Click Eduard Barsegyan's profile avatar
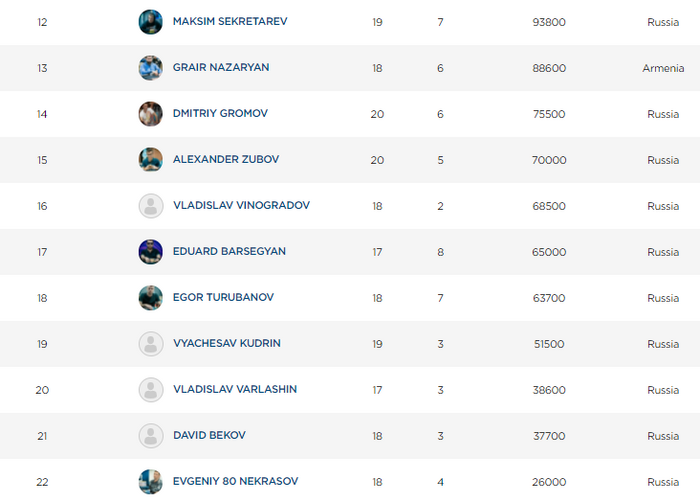700x502 pixels. [150, 252]
